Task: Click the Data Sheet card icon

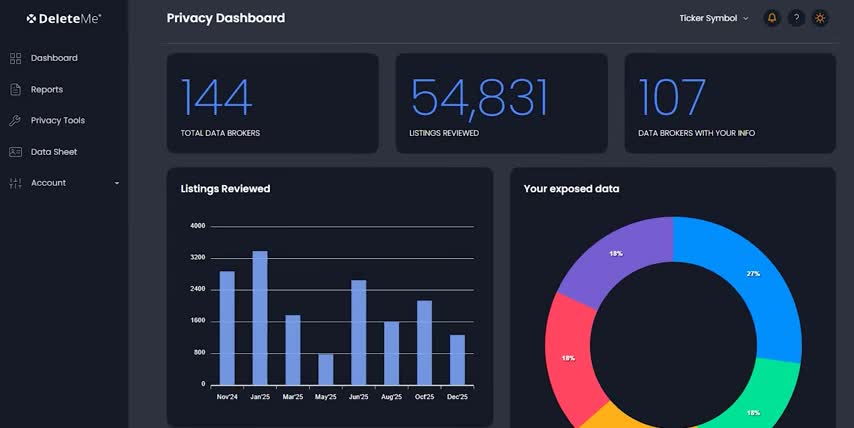Action: tap(15, 152)
